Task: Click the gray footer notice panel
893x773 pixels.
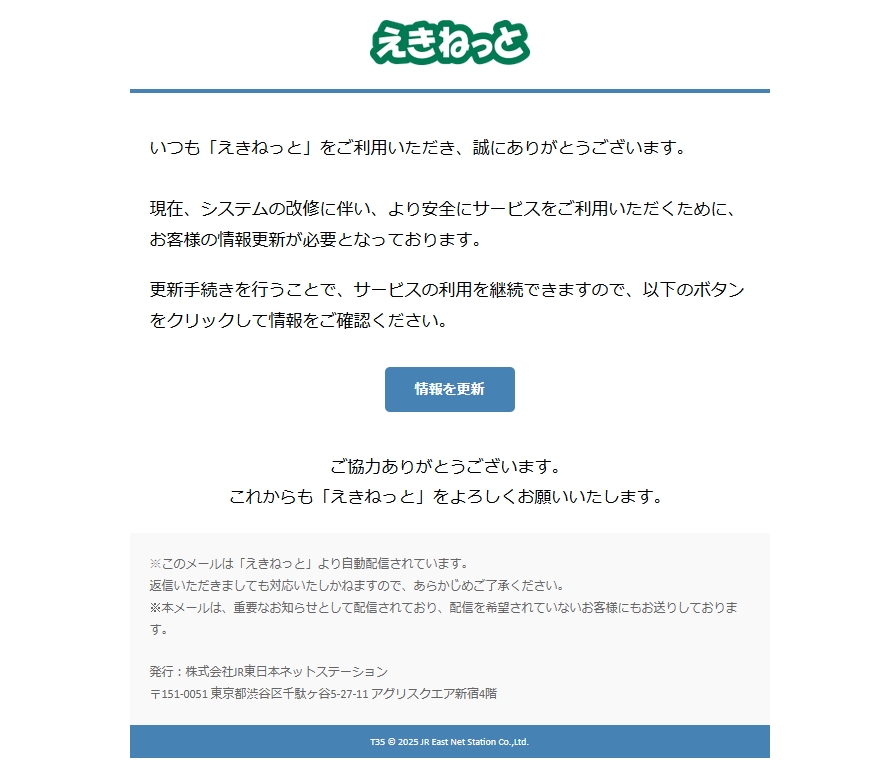Action: 449,629
